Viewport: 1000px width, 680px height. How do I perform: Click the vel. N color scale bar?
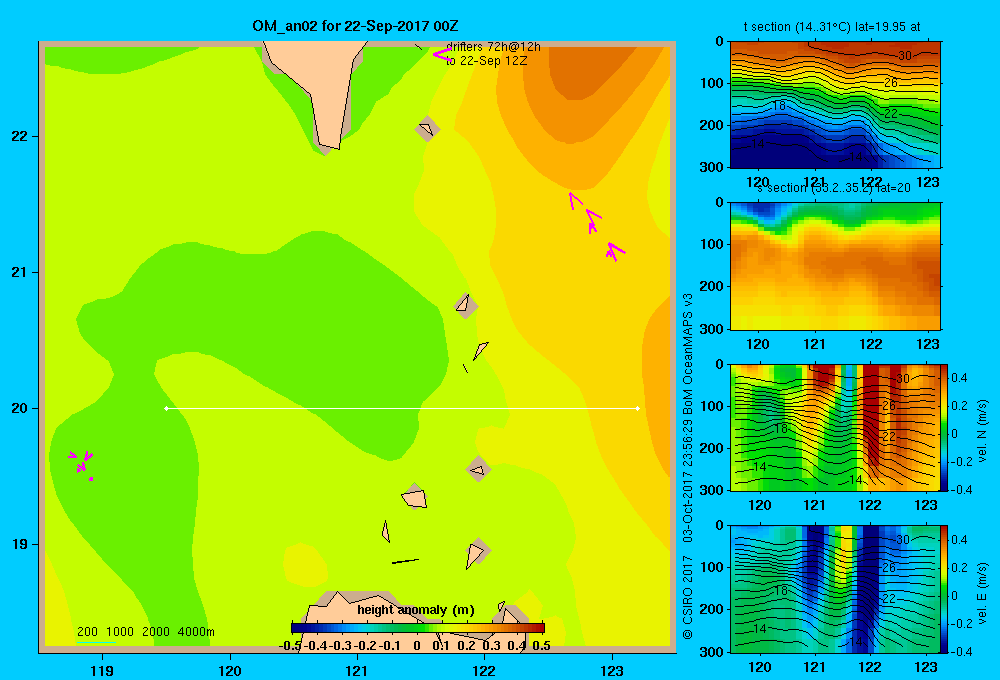coord(945,427)
